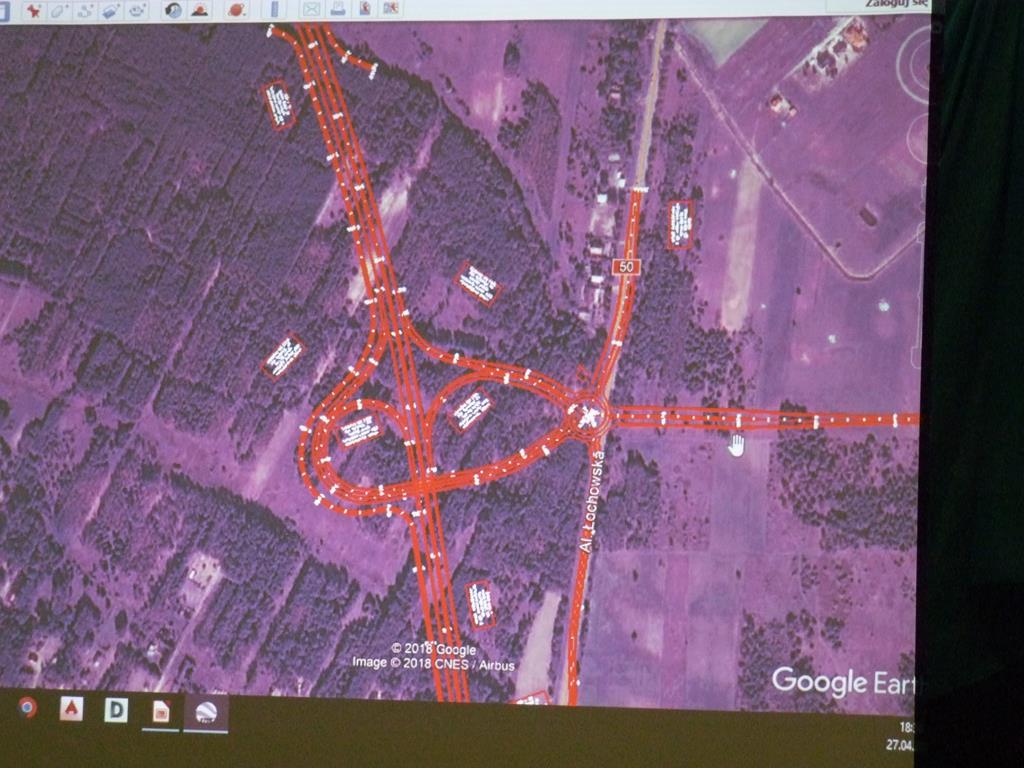Show historical imagery with the clock icon

173,10
